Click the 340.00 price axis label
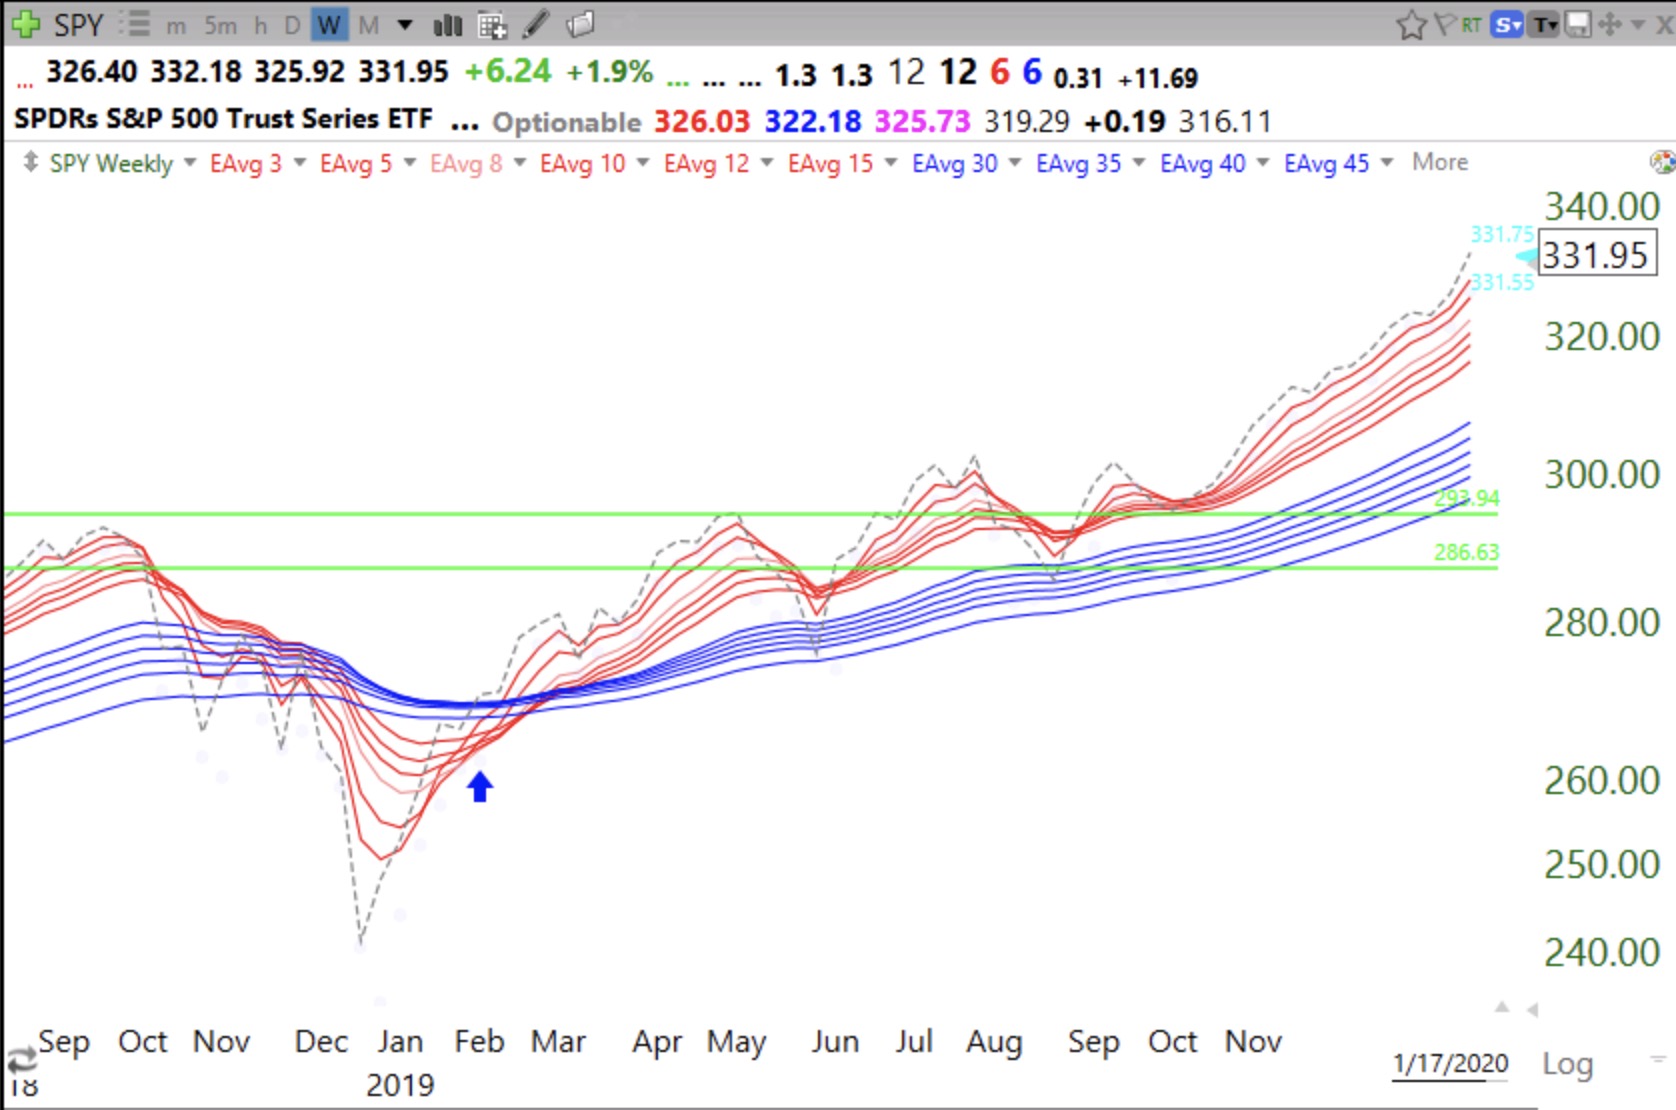This screenshot has width=1676, height=1110. coord(1602,206)
